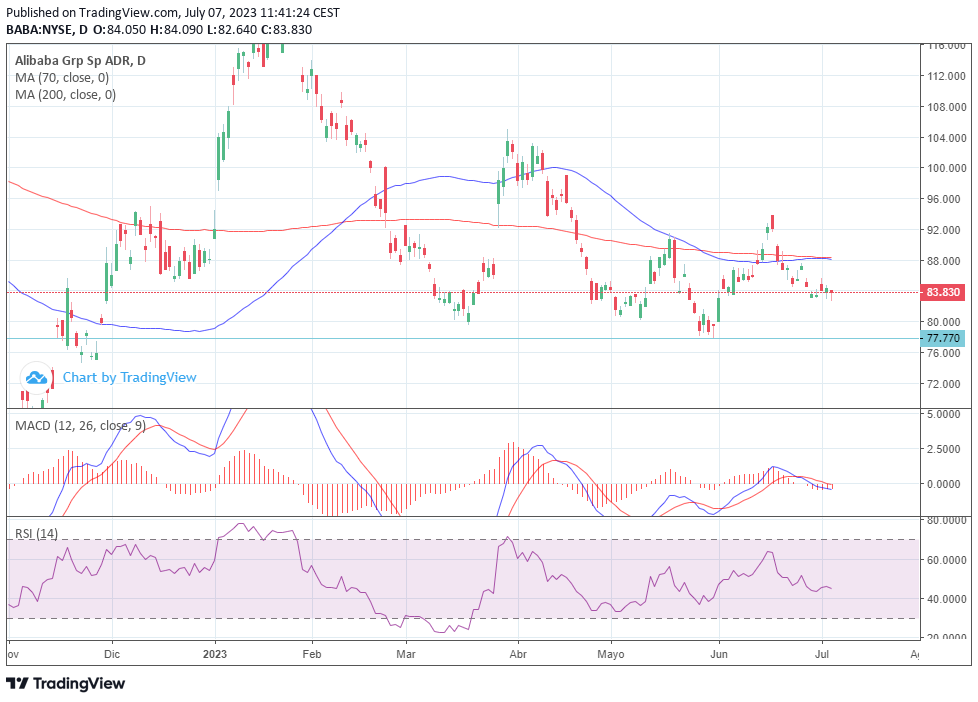Click the MA (70, close, 0) indicator label
Screen dimensions: 978x702
tap(62, 77)
